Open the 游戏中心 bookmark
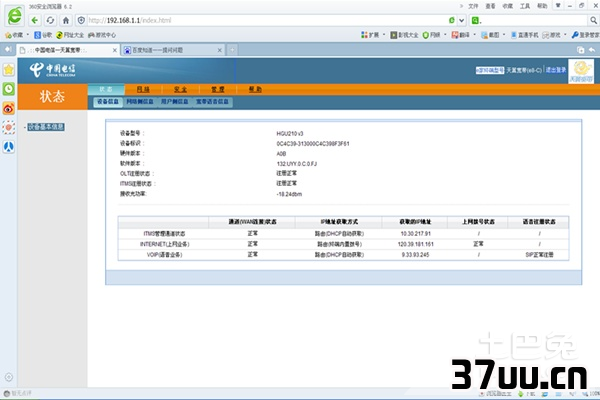 click(102, 35)
